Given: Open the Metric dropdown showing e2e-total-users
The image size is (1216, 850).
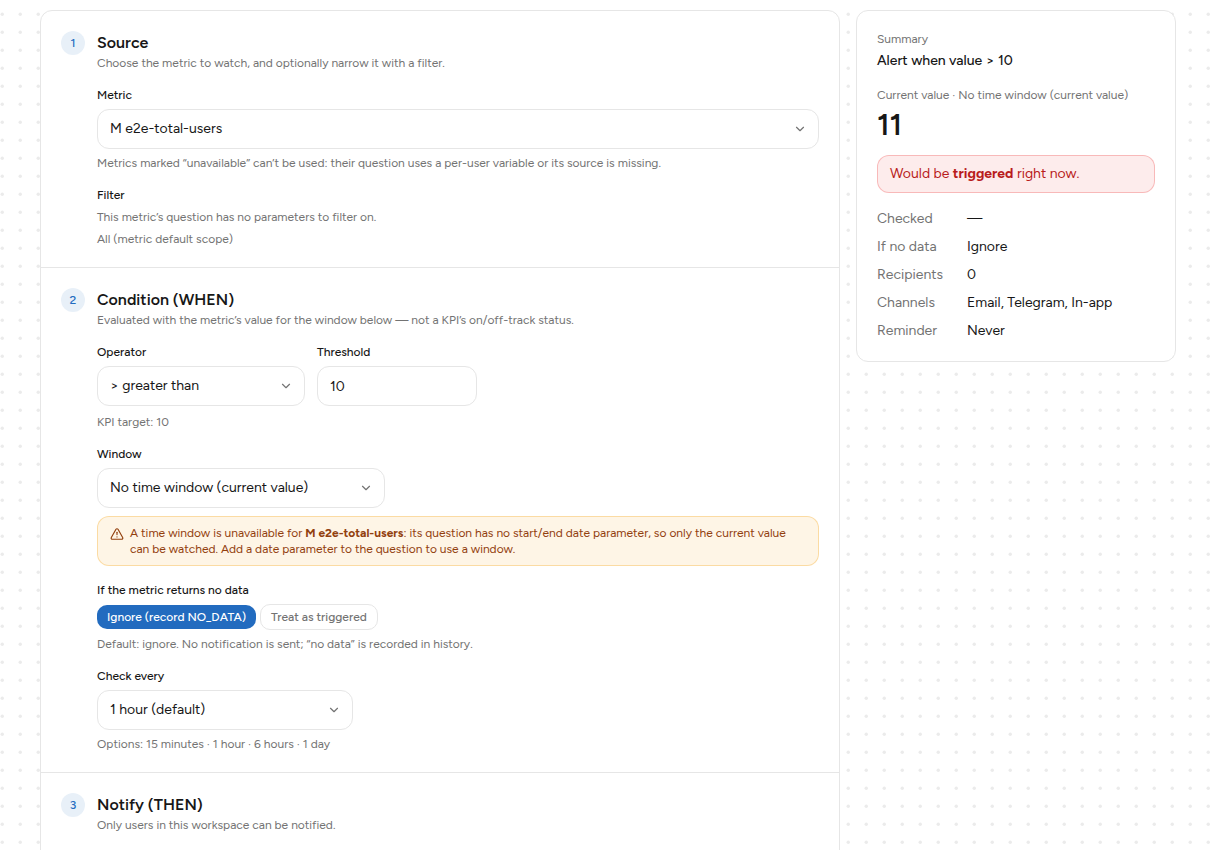Looking at the screenshot, I should 457,129.
